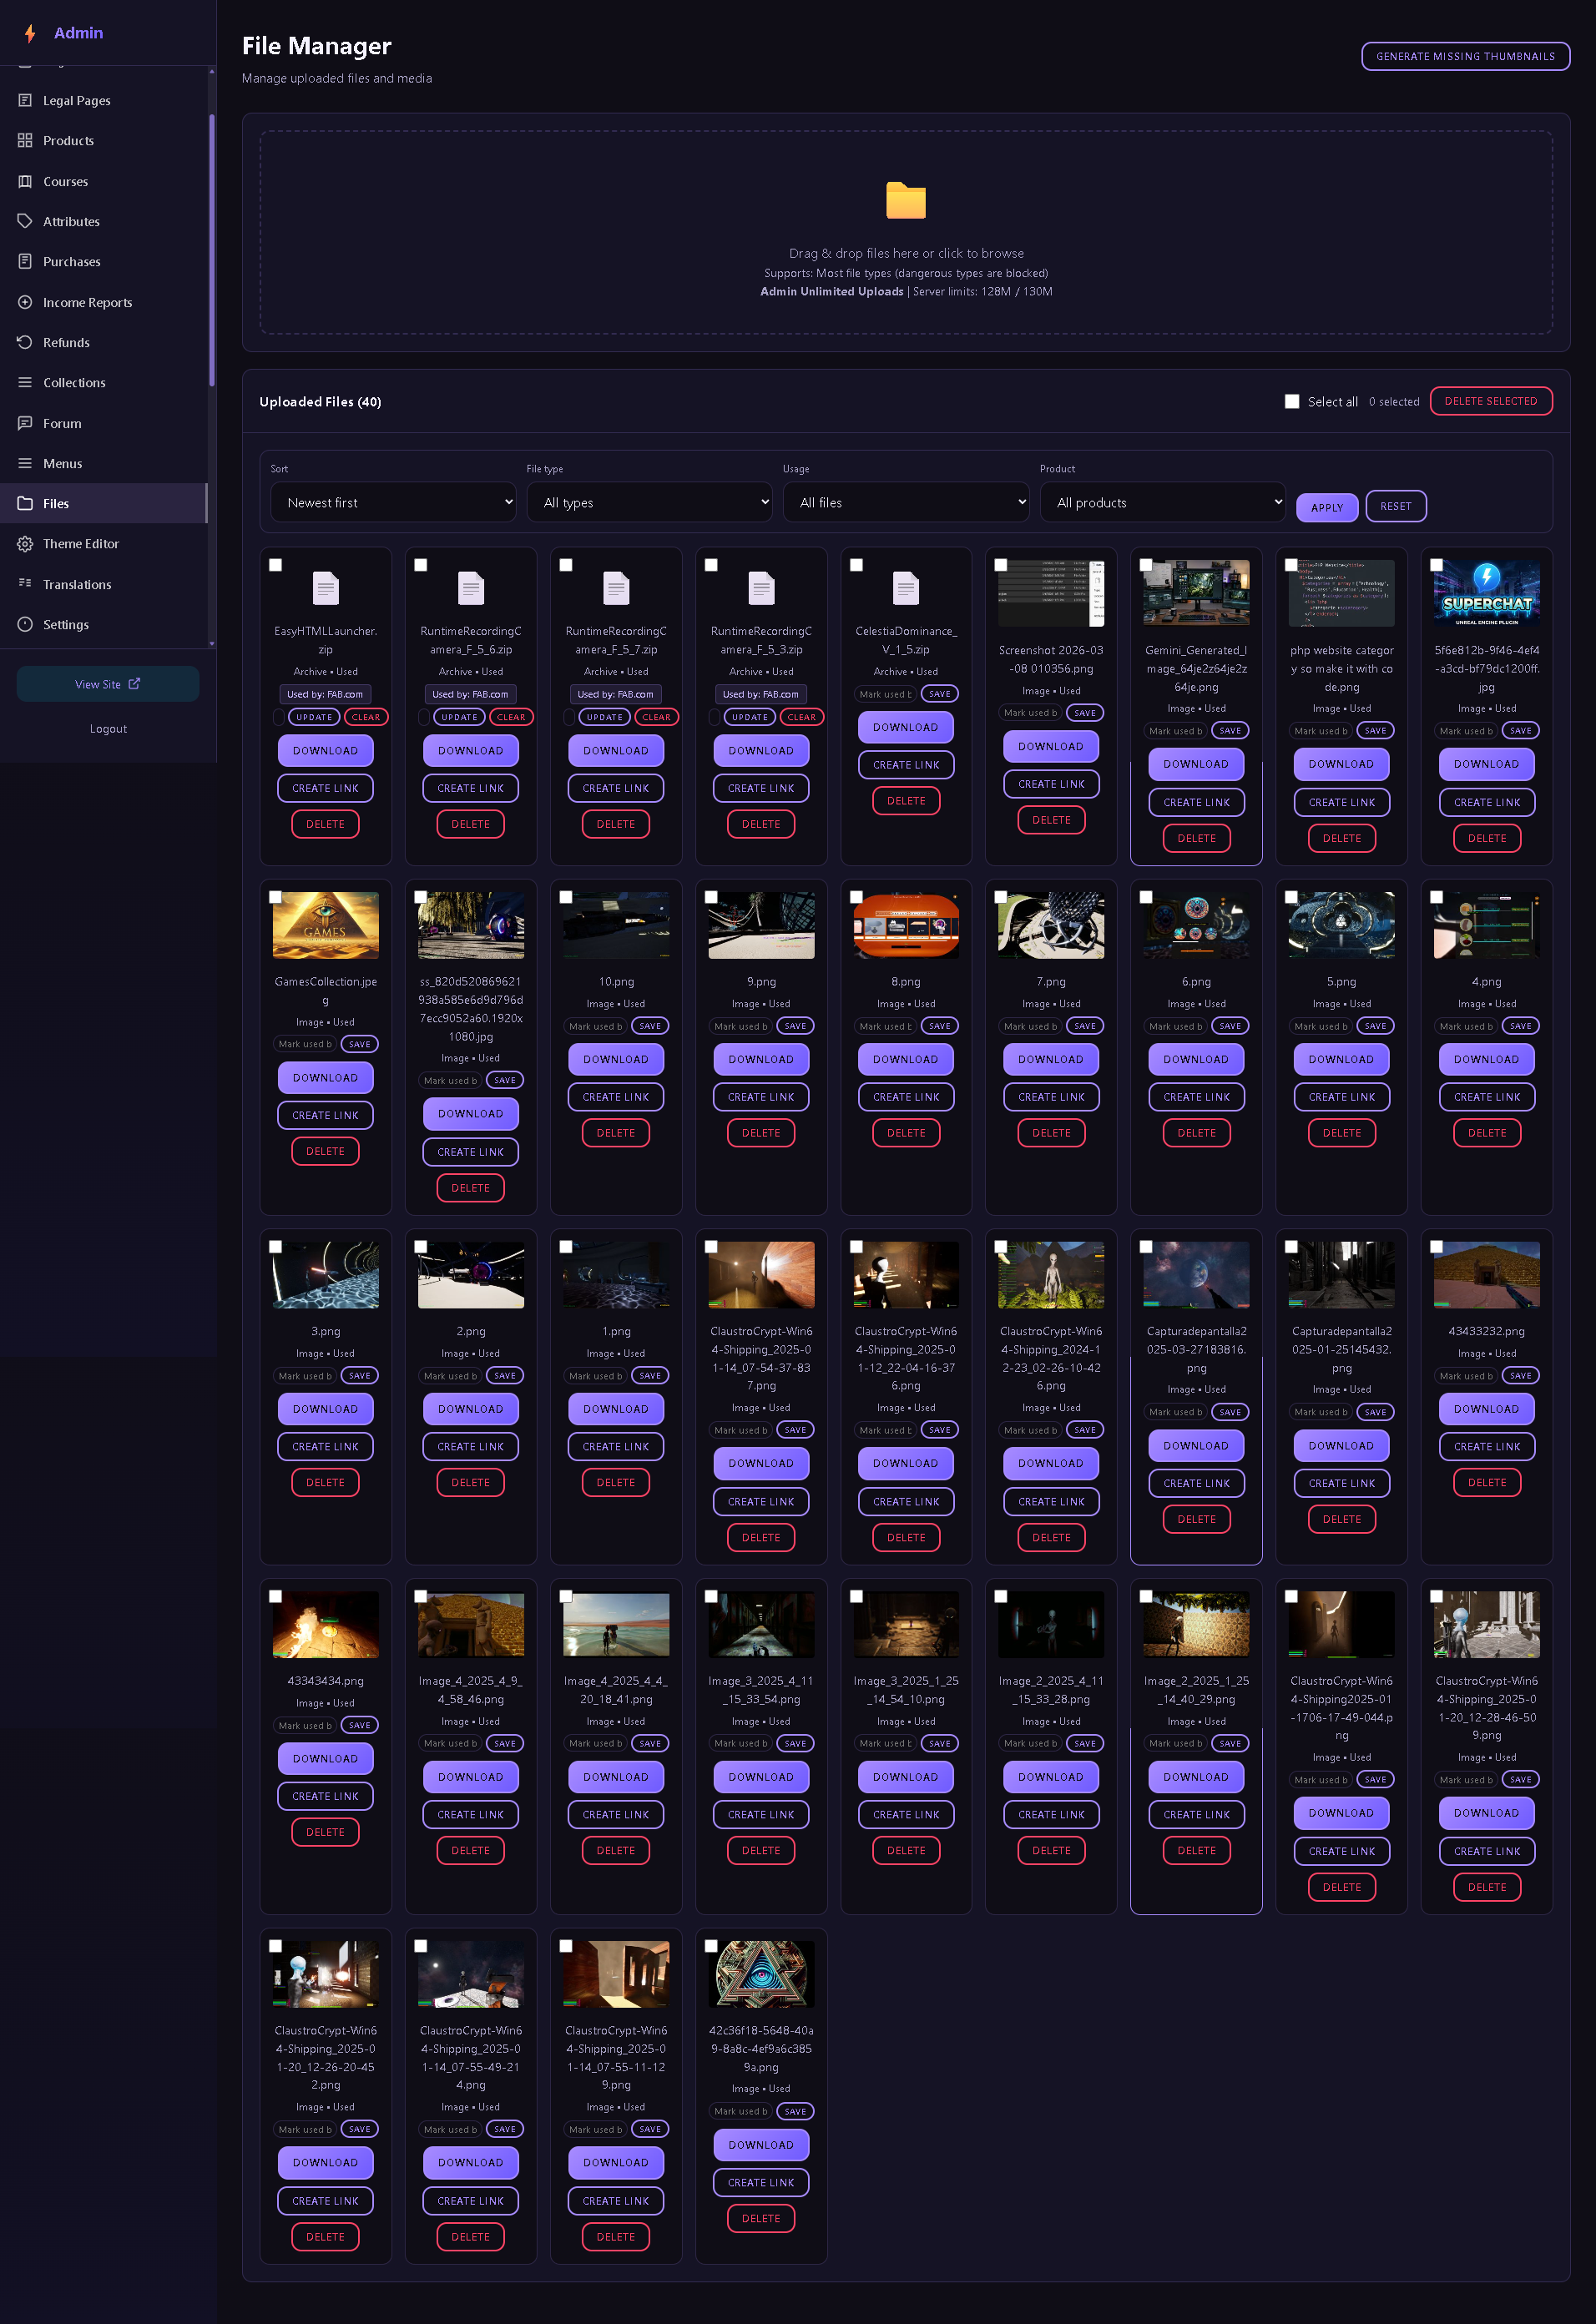The width and height of the screenshot is (1596, 2324).
Task: Click Generate Missing Thumbnails button
Action: tap(1465, 56)
